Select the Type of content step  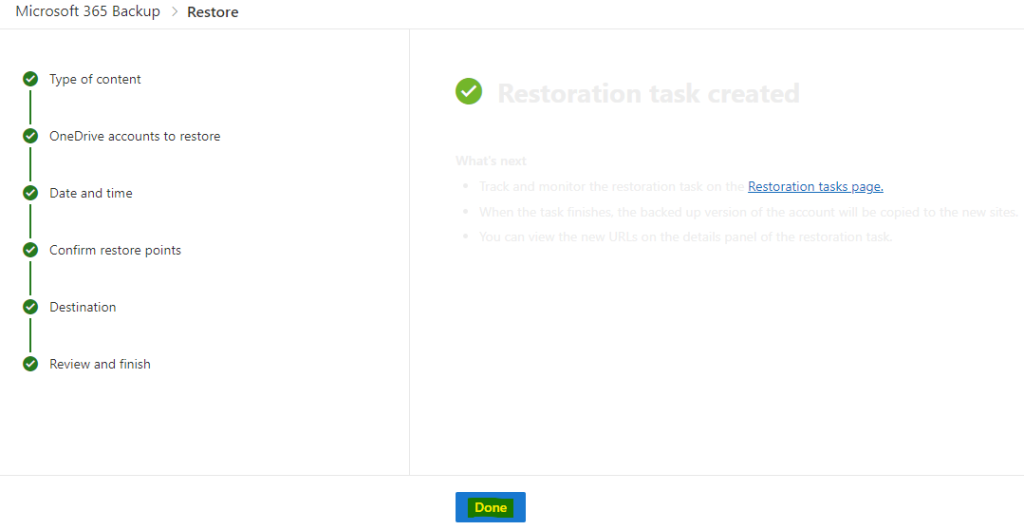coord(95,79)
